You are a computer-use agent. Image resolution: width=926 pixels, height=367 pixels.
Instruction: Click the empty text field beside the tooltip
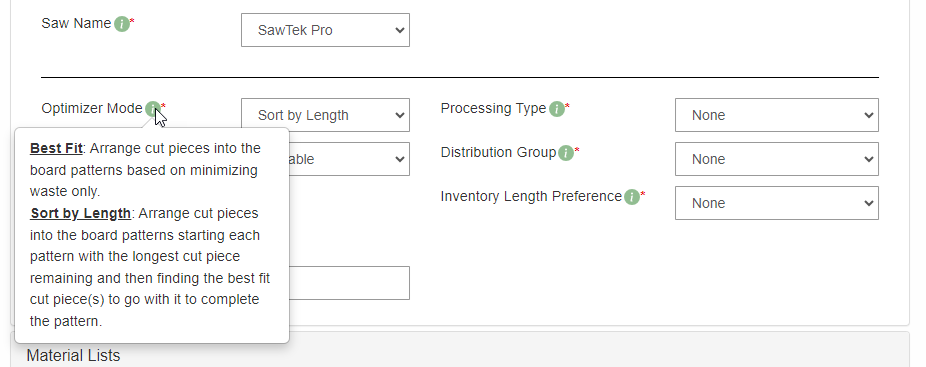coord(349,283)
